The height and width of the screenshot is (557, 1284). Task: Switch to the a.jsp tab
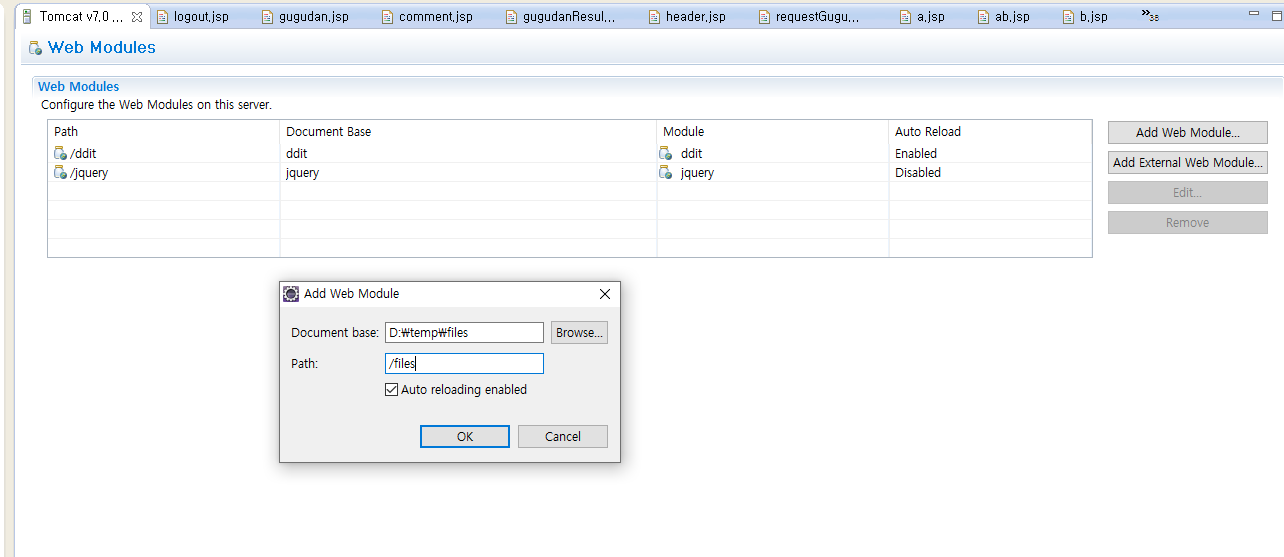pyautogui.click(x=921, y=17)
